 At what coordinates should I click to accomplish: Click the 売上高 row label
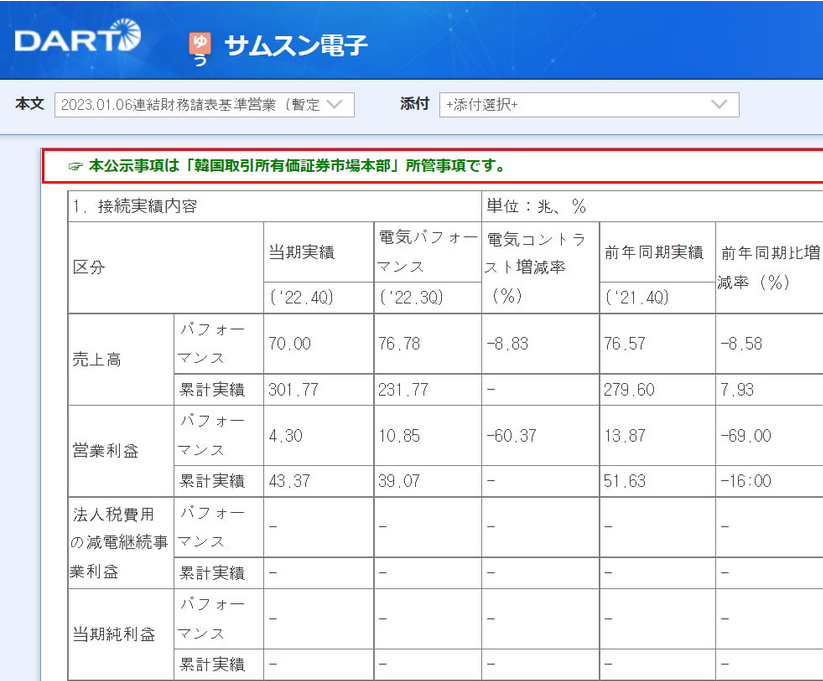pyautogui.click(x=97, y=359)
